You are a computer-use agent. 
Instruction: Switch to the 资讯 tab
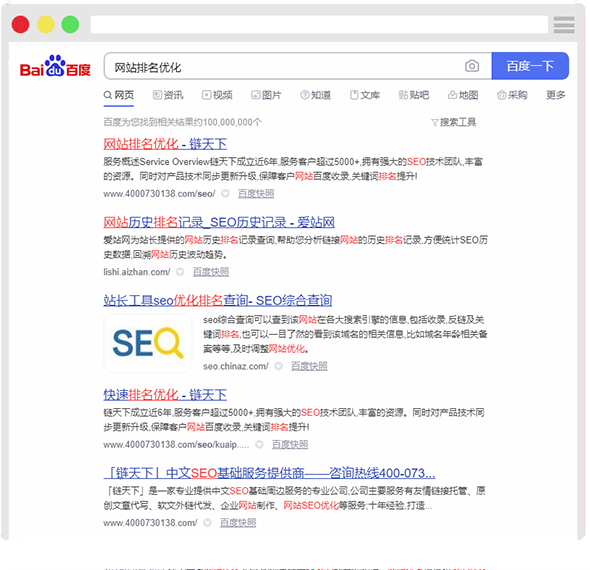(x=168, y=95)
